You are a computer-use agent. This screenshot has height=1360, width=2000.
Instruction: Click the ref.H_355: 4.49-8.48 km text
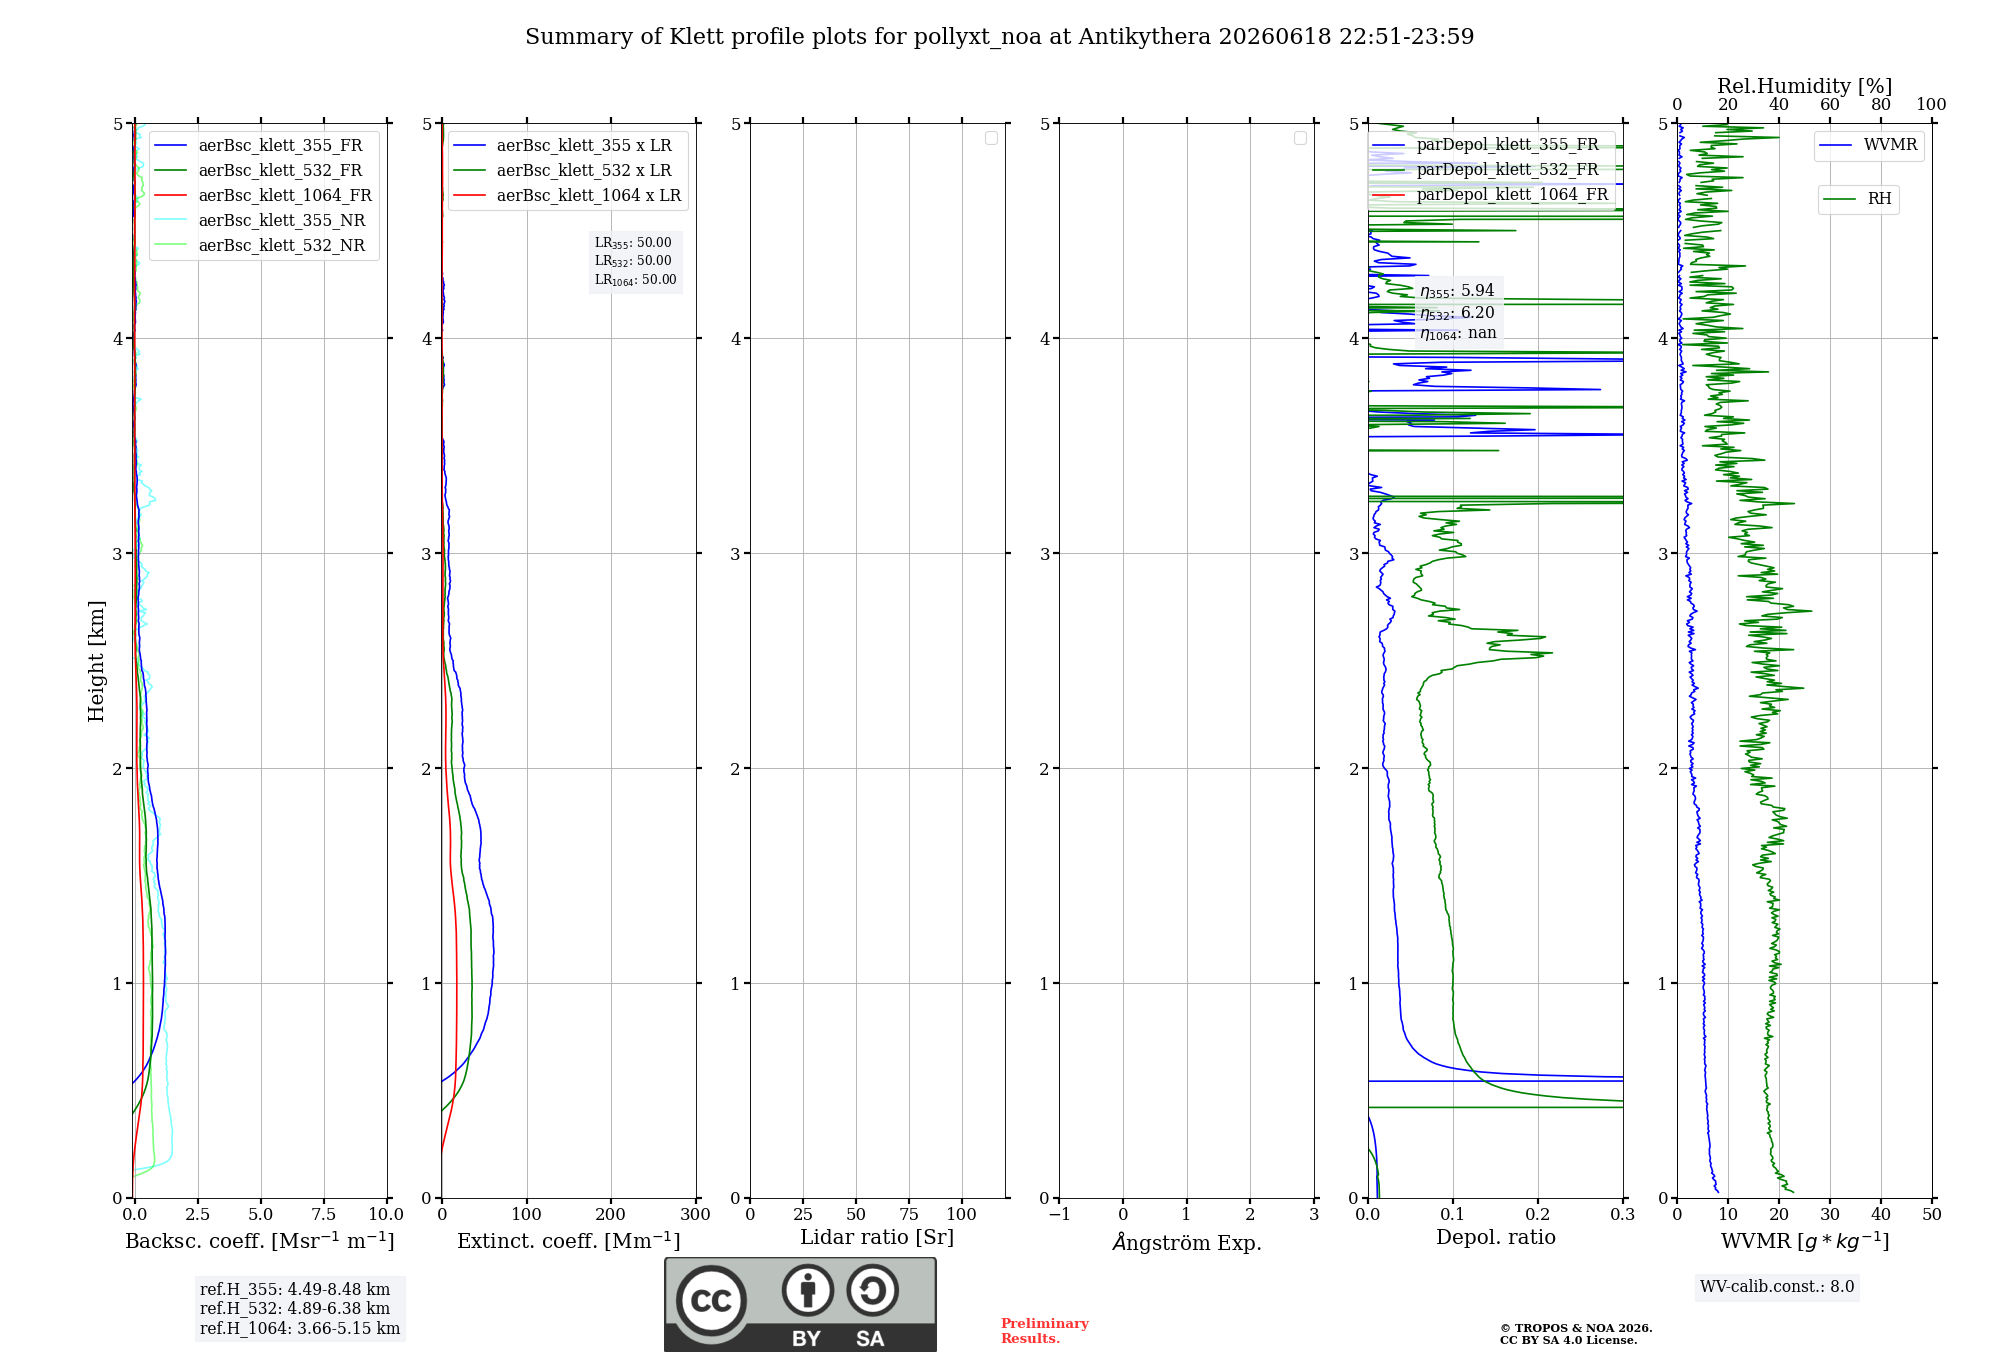point(295,1290)
